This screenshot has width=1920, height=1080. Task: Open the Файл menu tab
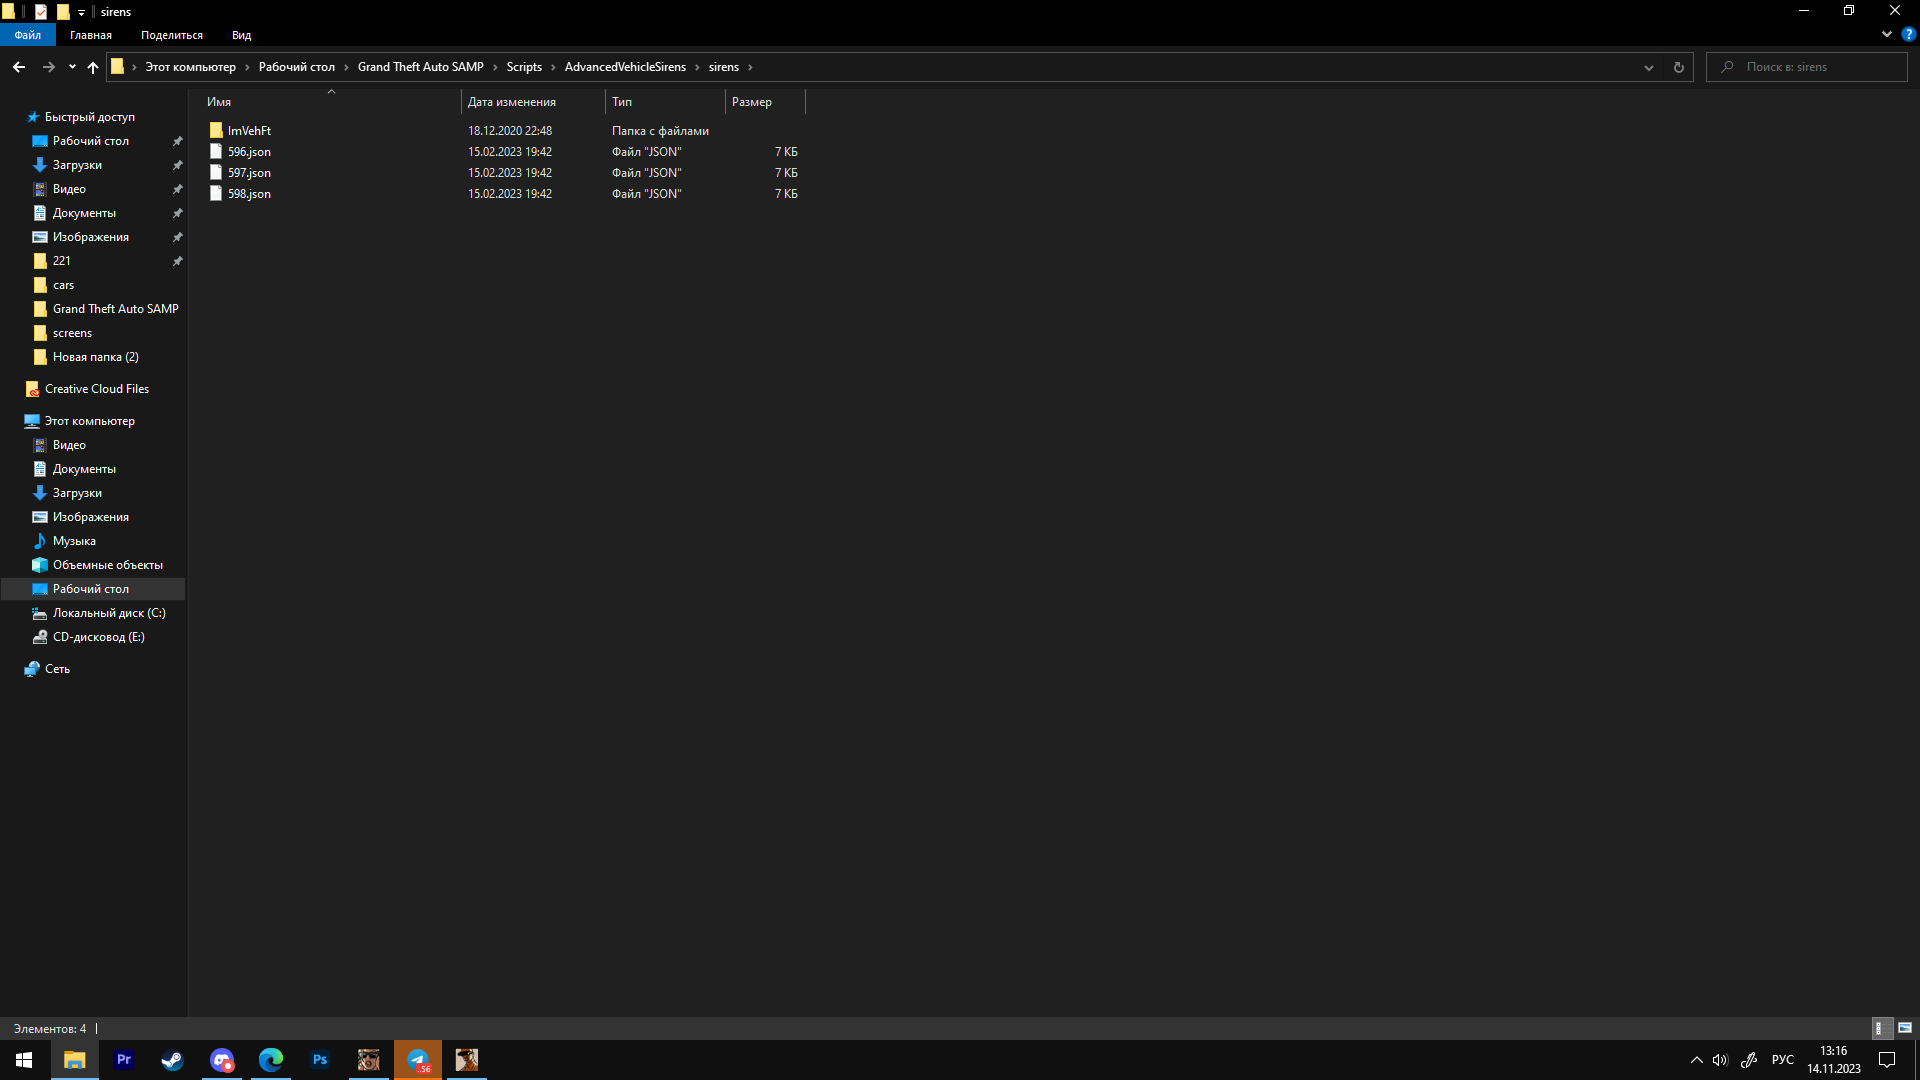click(x=28, y=35)
